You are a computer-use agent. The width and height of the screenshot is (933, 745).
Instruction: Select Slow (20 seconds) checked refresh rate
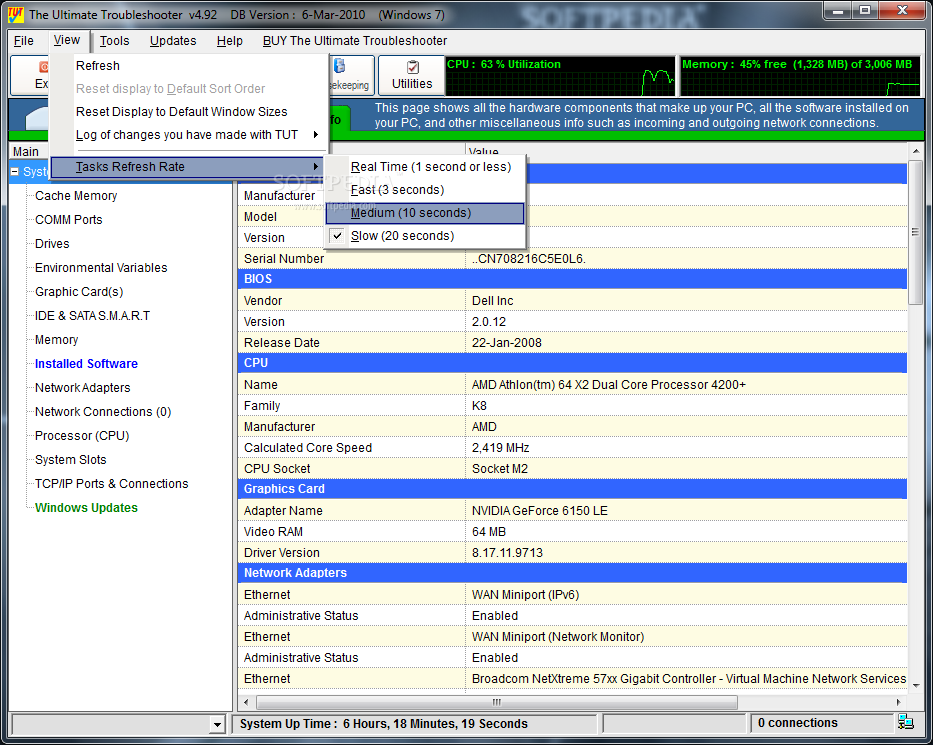tap(425, 236)
